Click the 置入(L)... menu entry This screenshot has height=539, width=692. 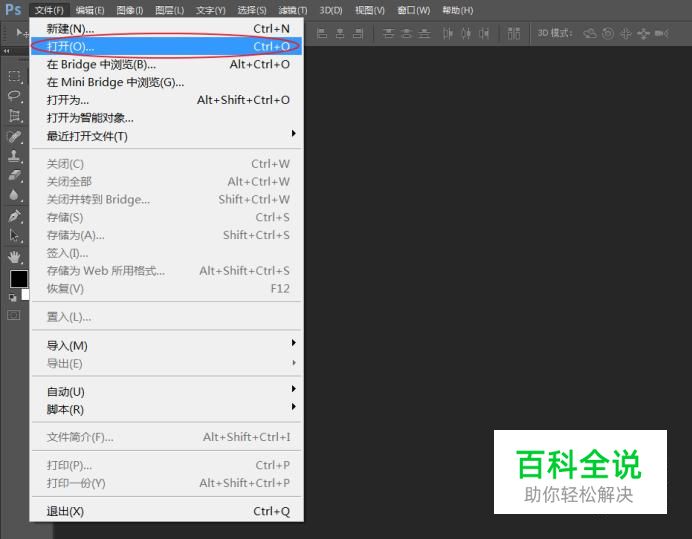click(166, 317)
